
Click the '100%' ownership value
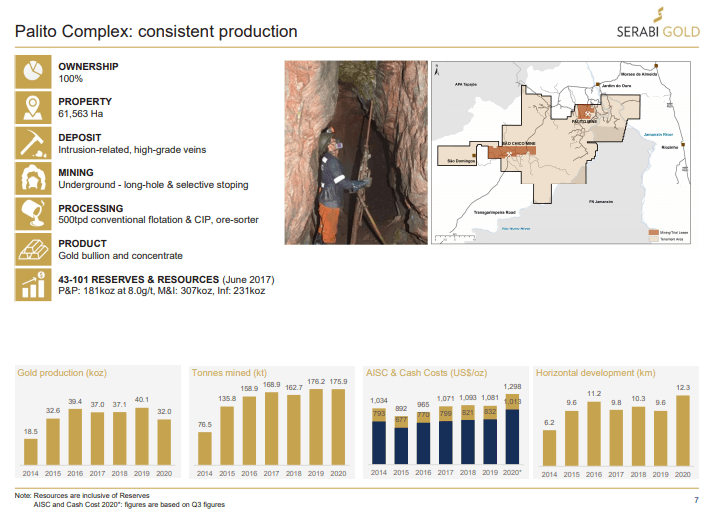click(71, 79)
